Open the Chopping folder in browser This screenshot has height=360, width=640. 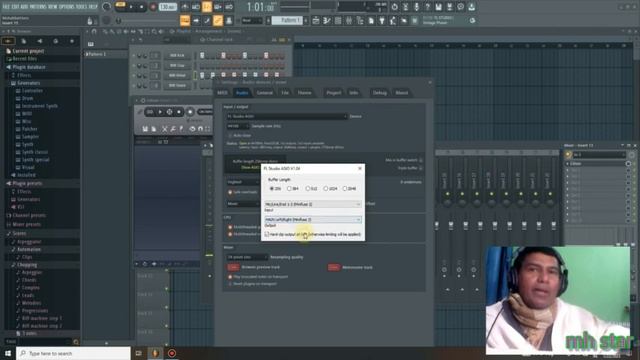(27, 265)
